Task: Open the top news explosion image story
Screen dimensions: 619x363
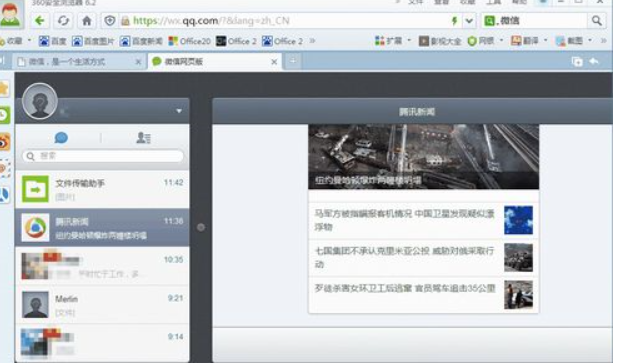Action: click(x=424, y=157)
